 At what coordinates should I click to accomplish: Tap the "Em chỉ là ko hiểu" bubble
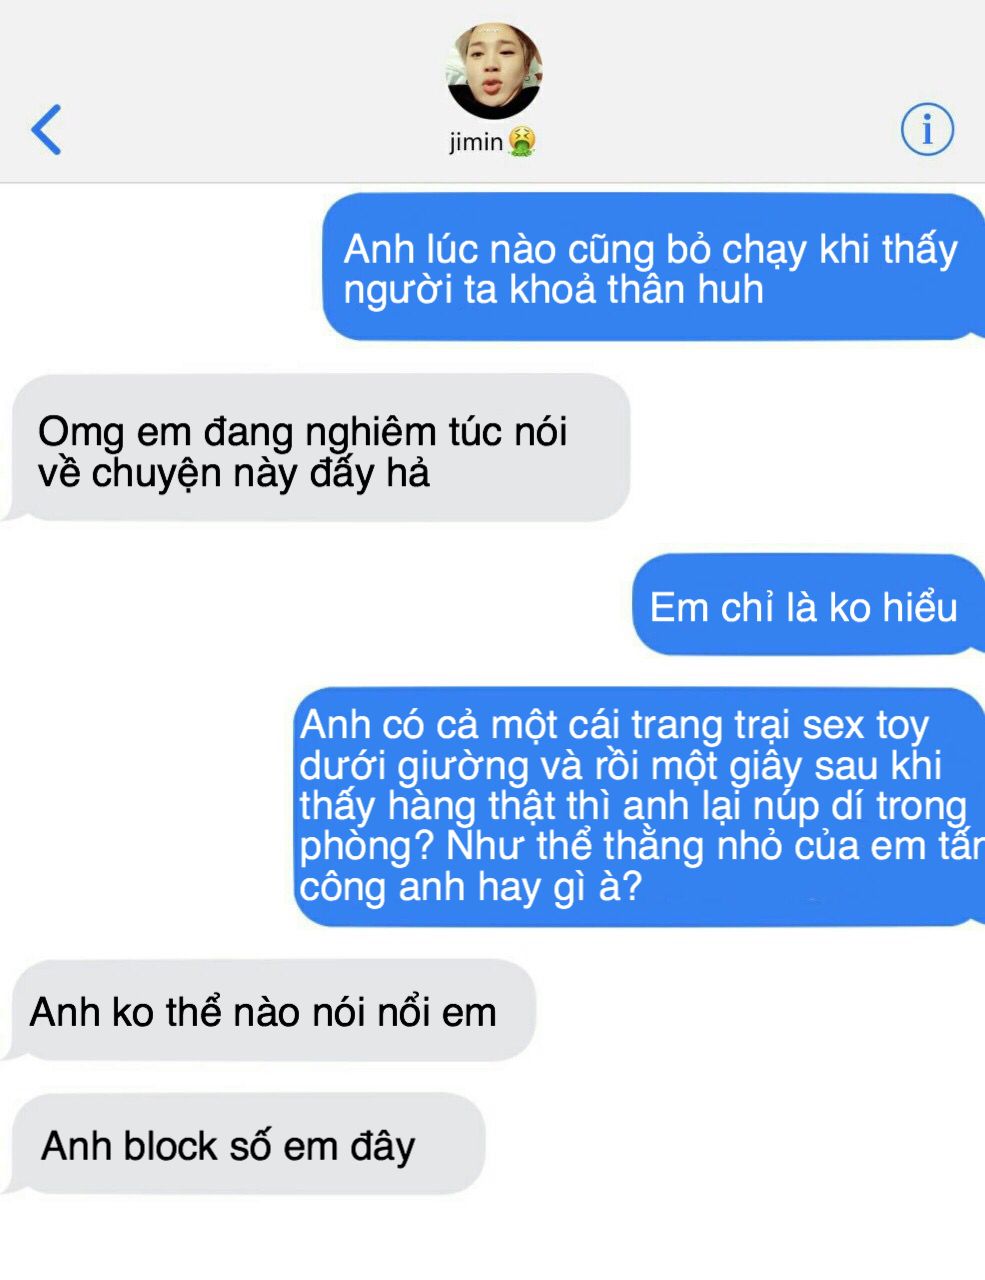click(x=808, y=606)
